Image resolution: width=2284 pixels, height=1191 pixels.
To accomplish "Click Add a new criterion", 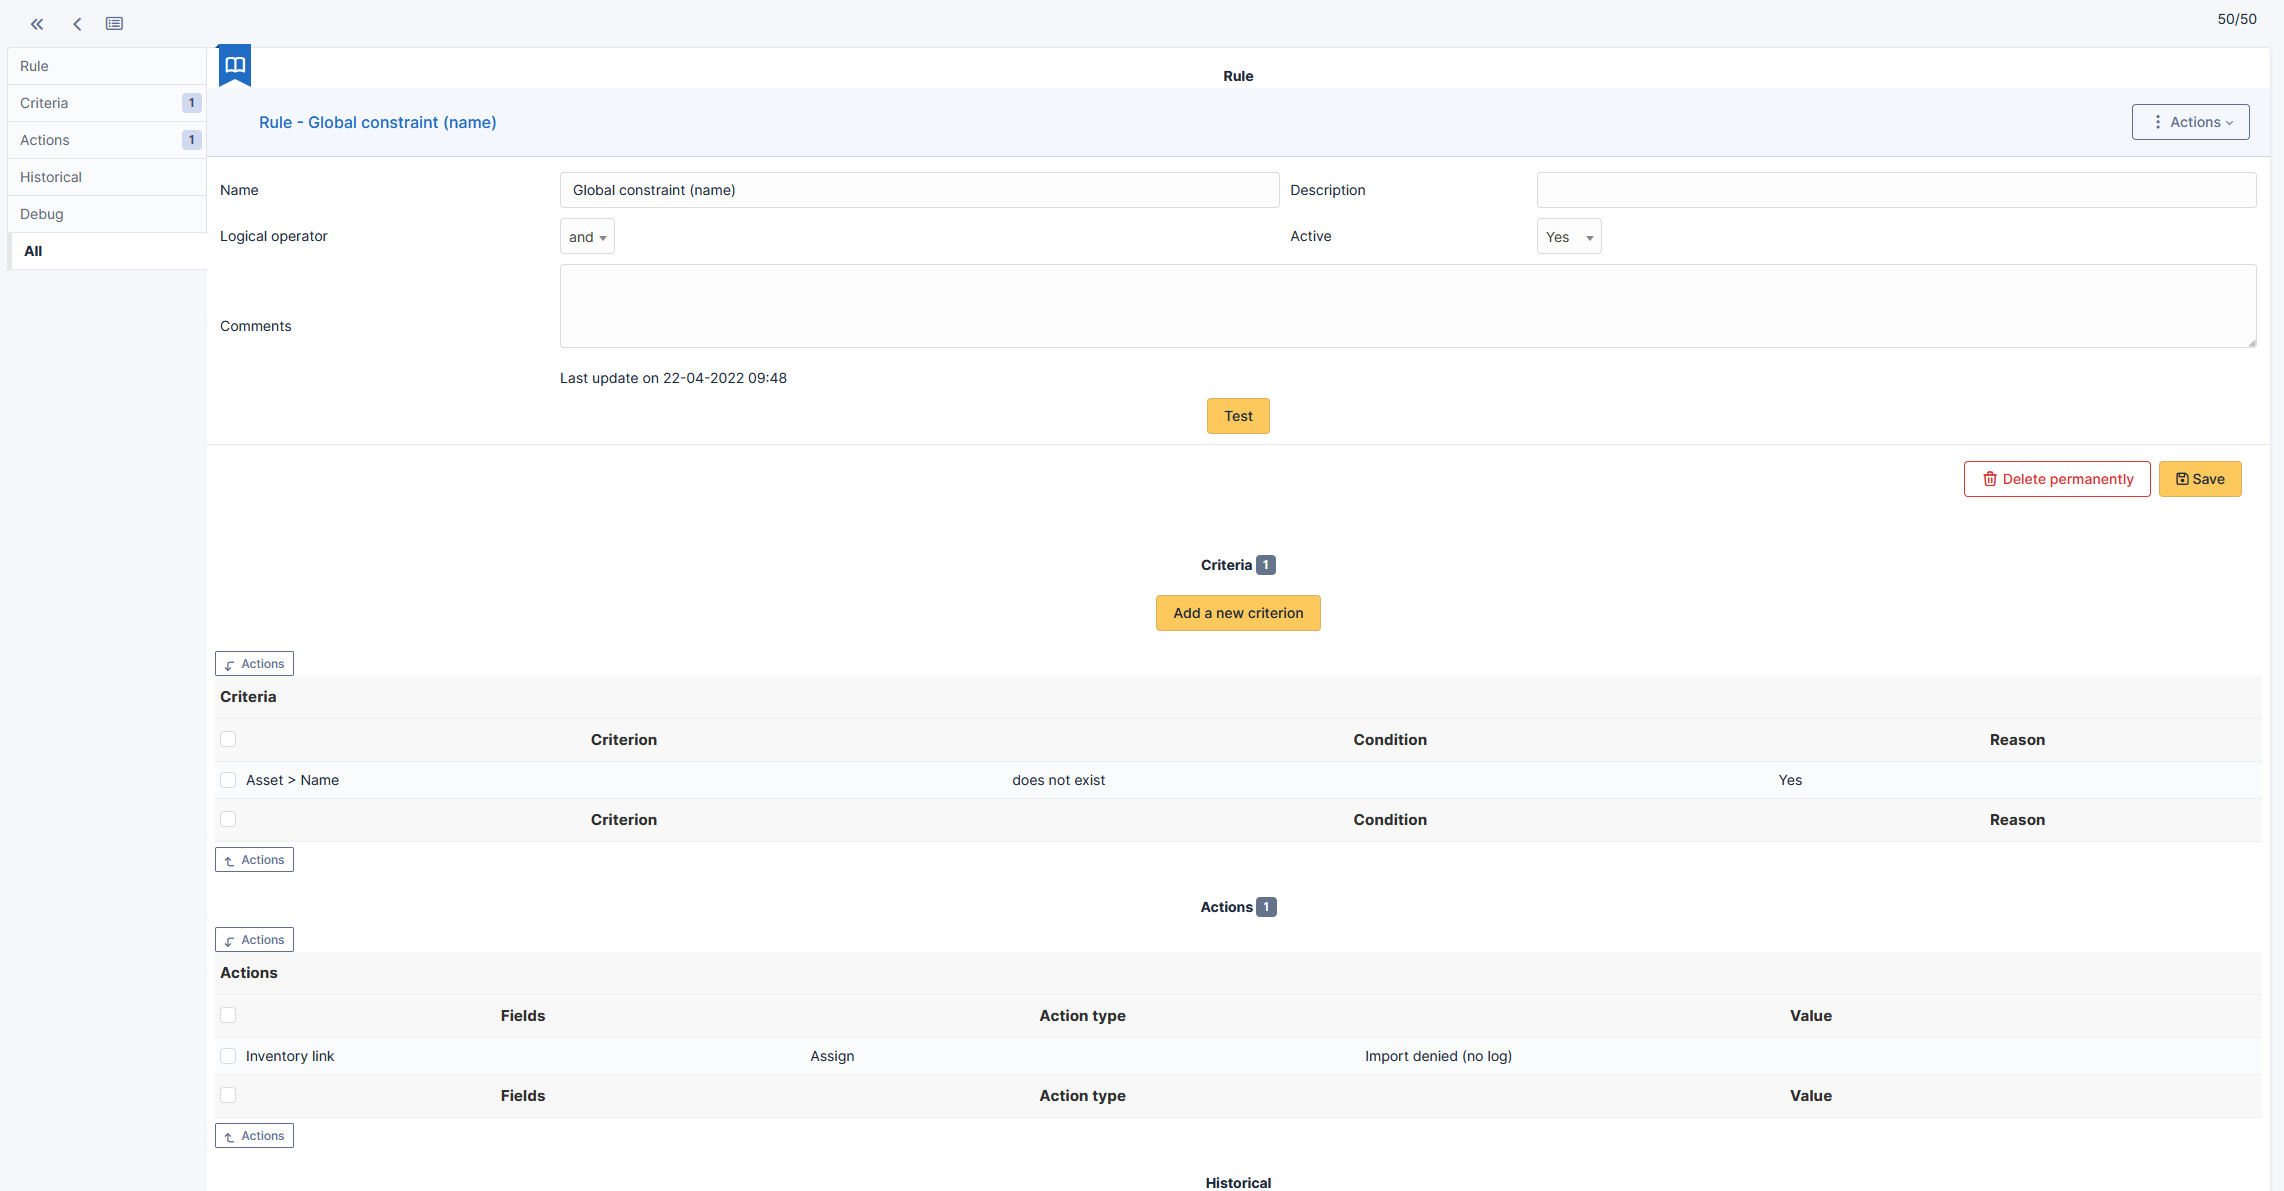I will pos(1238,613).
